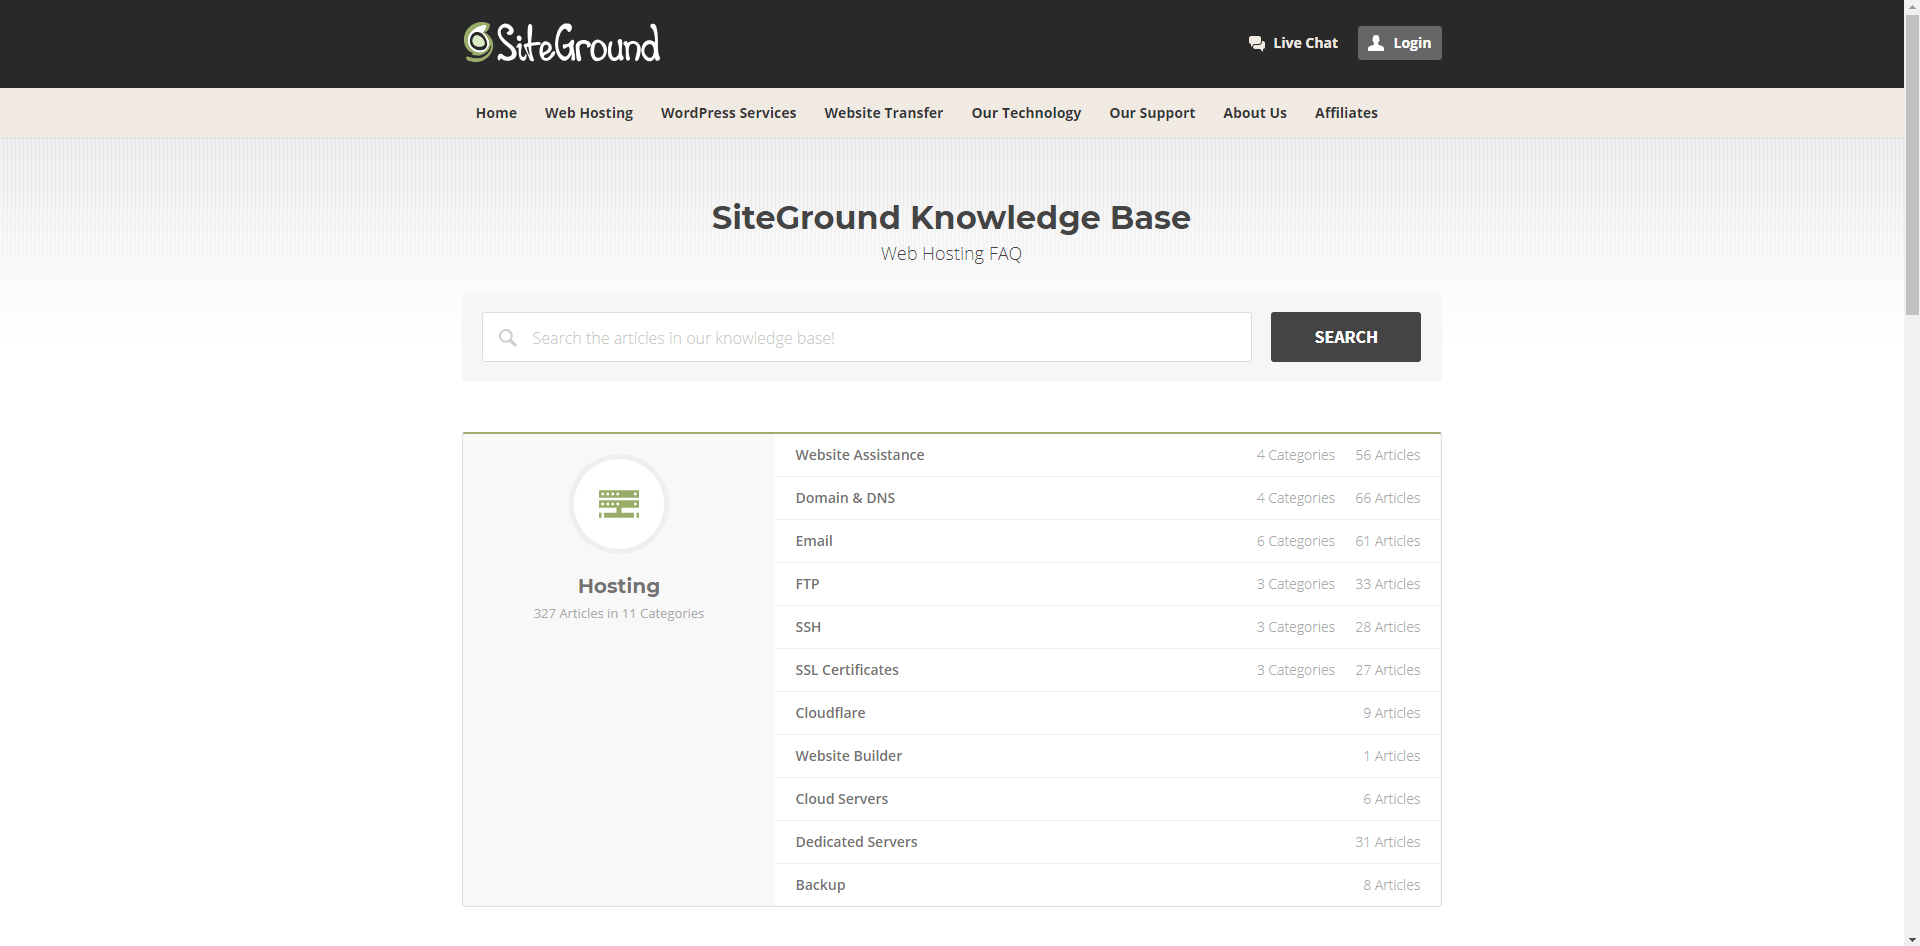Open the Web Hosting menu
The image size is (1920, 946).
589,113
